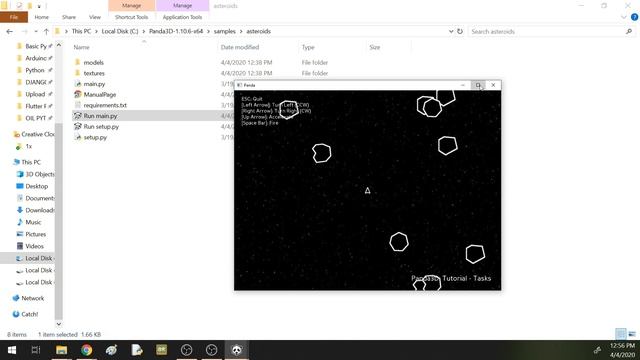The image size is (640, 360).
Task: Select 'This PC' in address path
Action: click(x=81, y=31)
